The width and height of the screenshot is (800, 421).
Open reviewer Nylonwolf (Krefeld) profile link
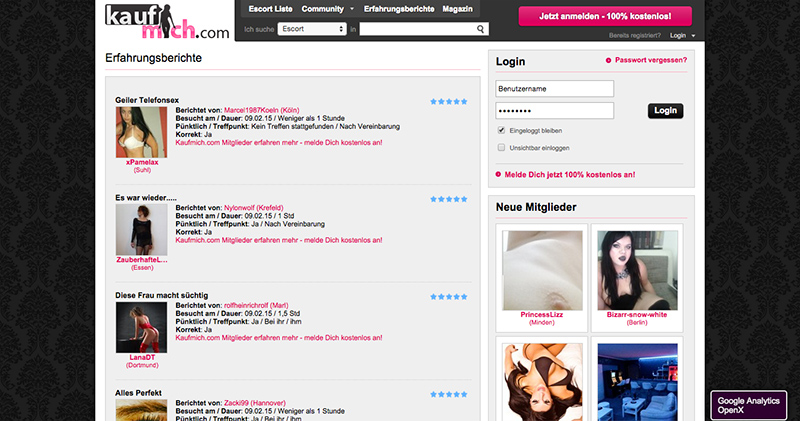pyautogui.click(x=254, y=208)
